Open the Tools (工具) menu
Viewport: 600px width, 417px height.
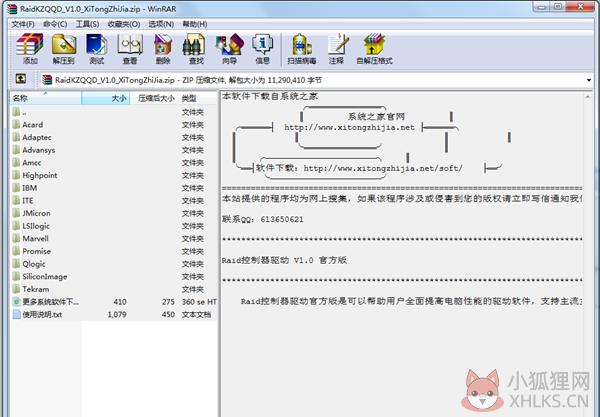(87, 24)
